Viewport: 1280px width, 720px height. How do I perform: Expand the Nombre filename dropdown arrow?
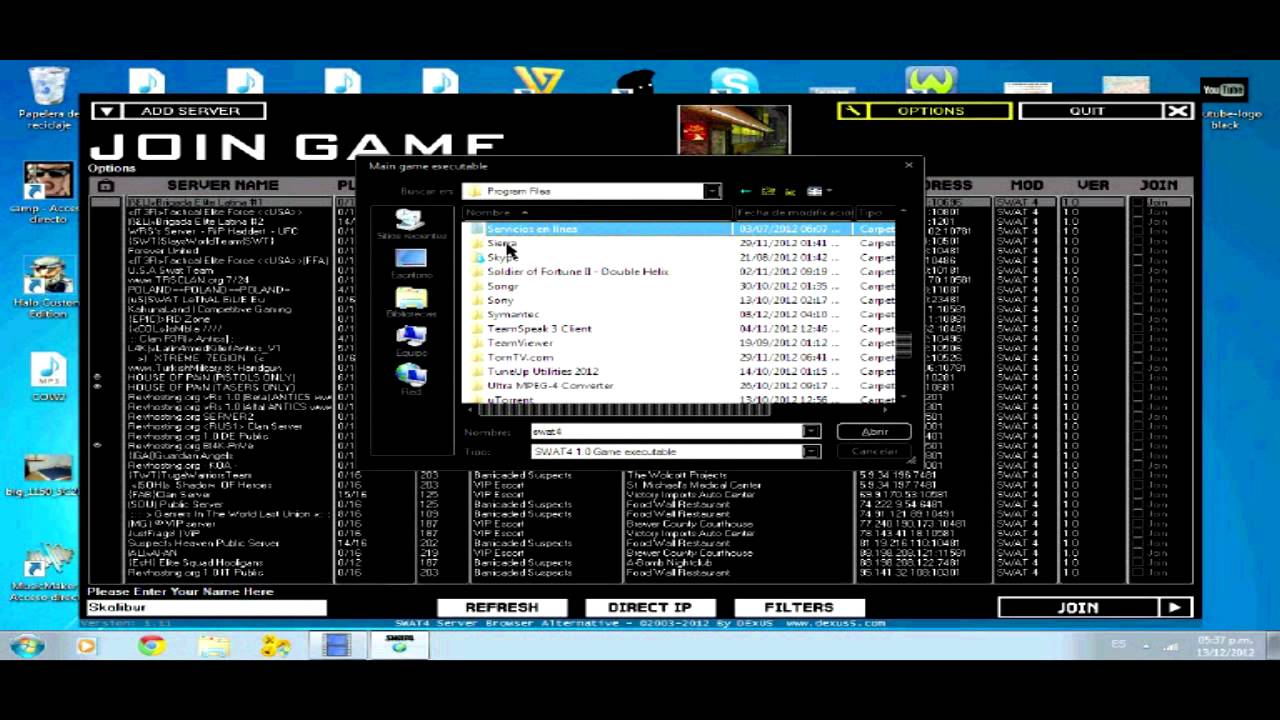click(811, 432)
